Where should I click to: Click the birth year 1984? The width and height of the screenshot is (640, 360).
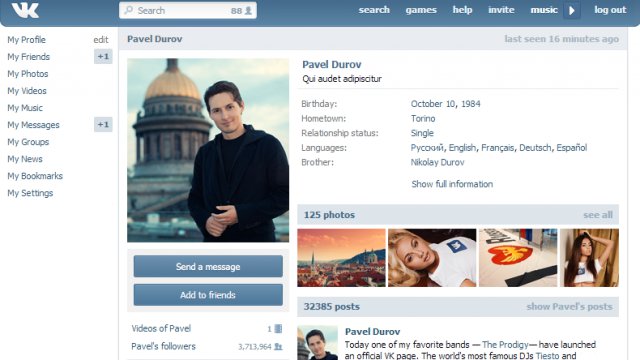[x=471, y=104]
